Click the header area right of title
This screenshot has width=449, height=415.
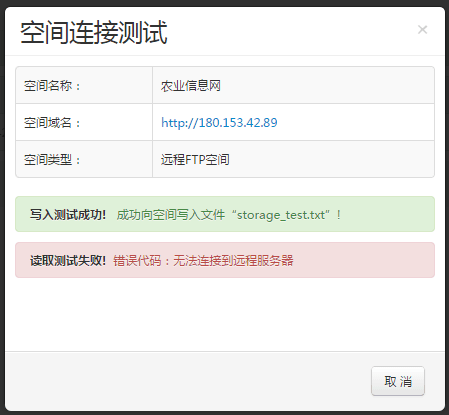coord(290,32)
